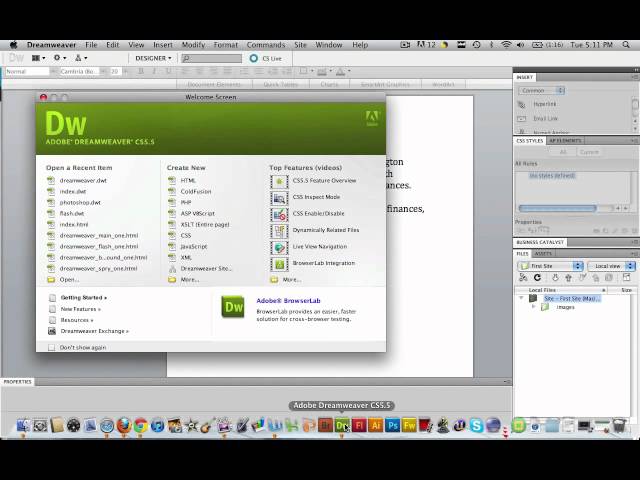Click the Check In files icon

click(596, 278)
